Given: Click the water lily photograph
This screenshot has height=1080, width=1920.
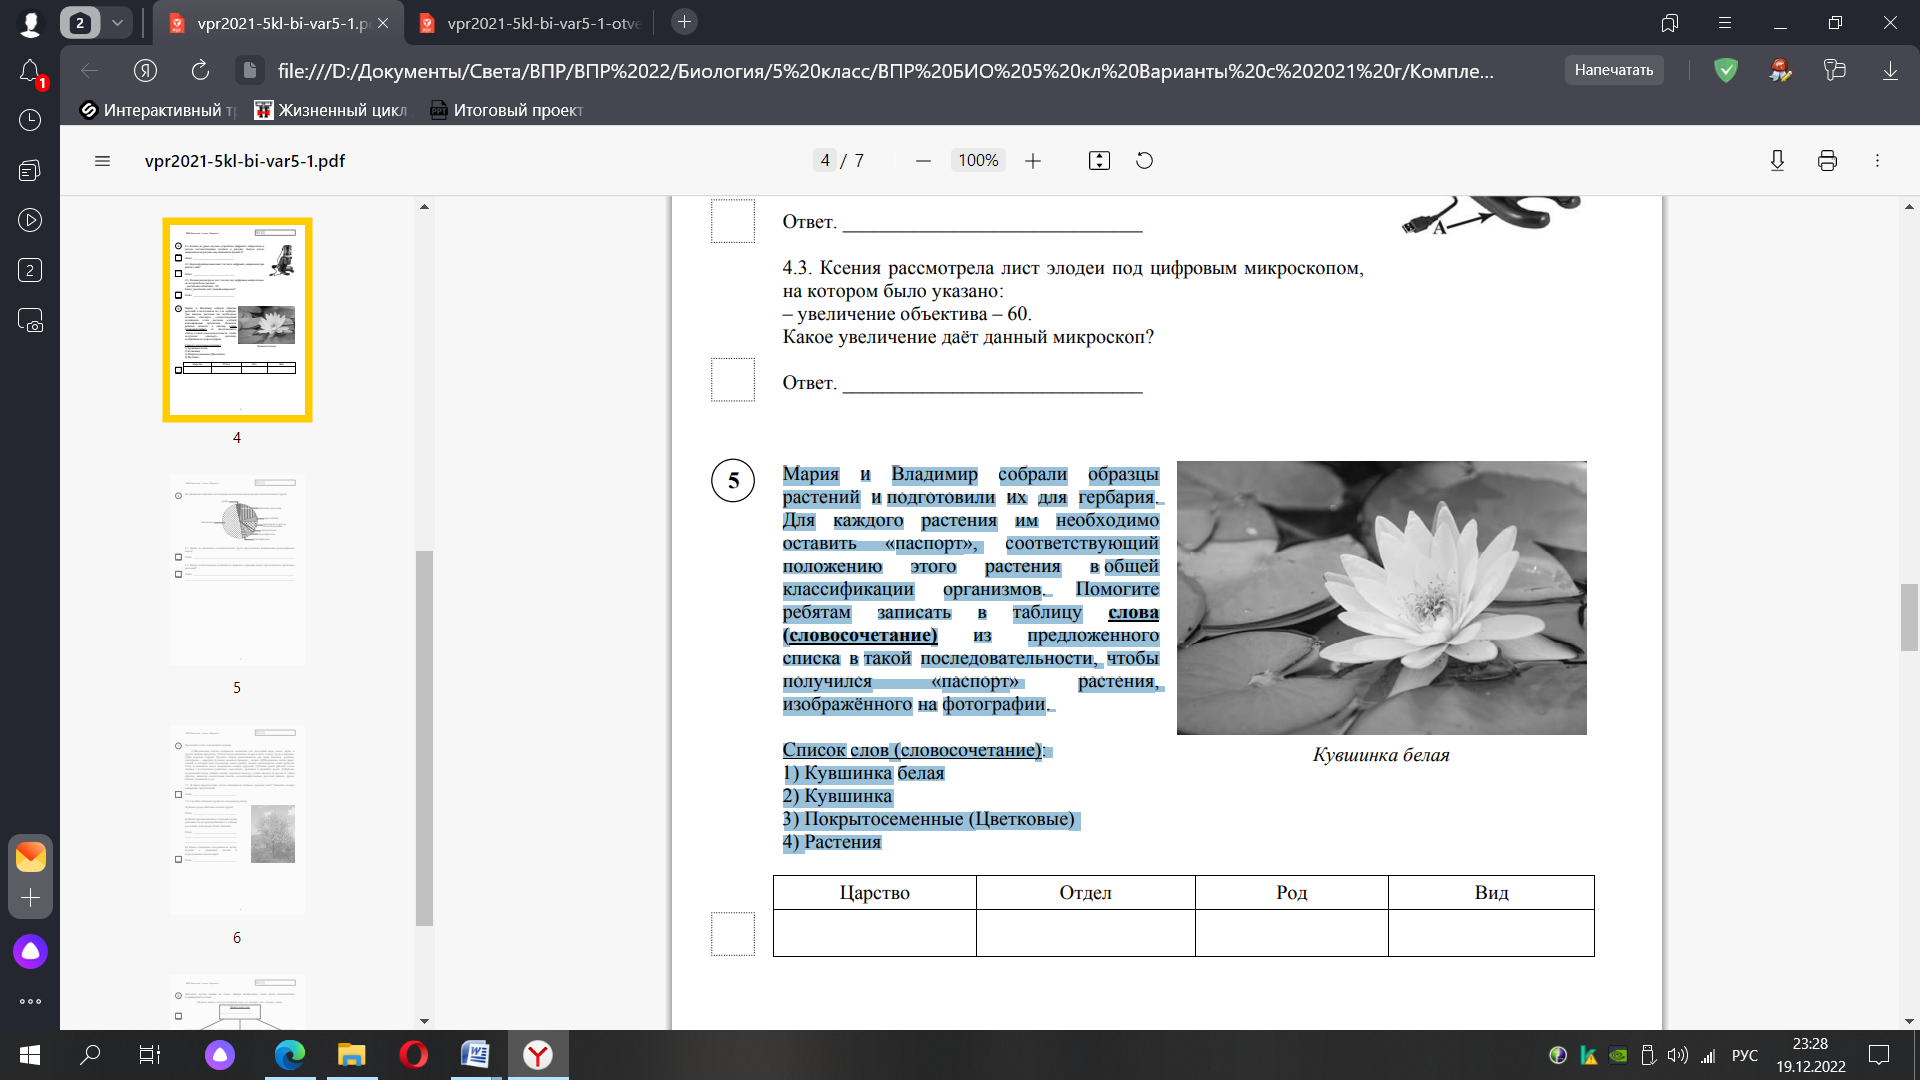Looking at the screenshot, I should 1381,598.
